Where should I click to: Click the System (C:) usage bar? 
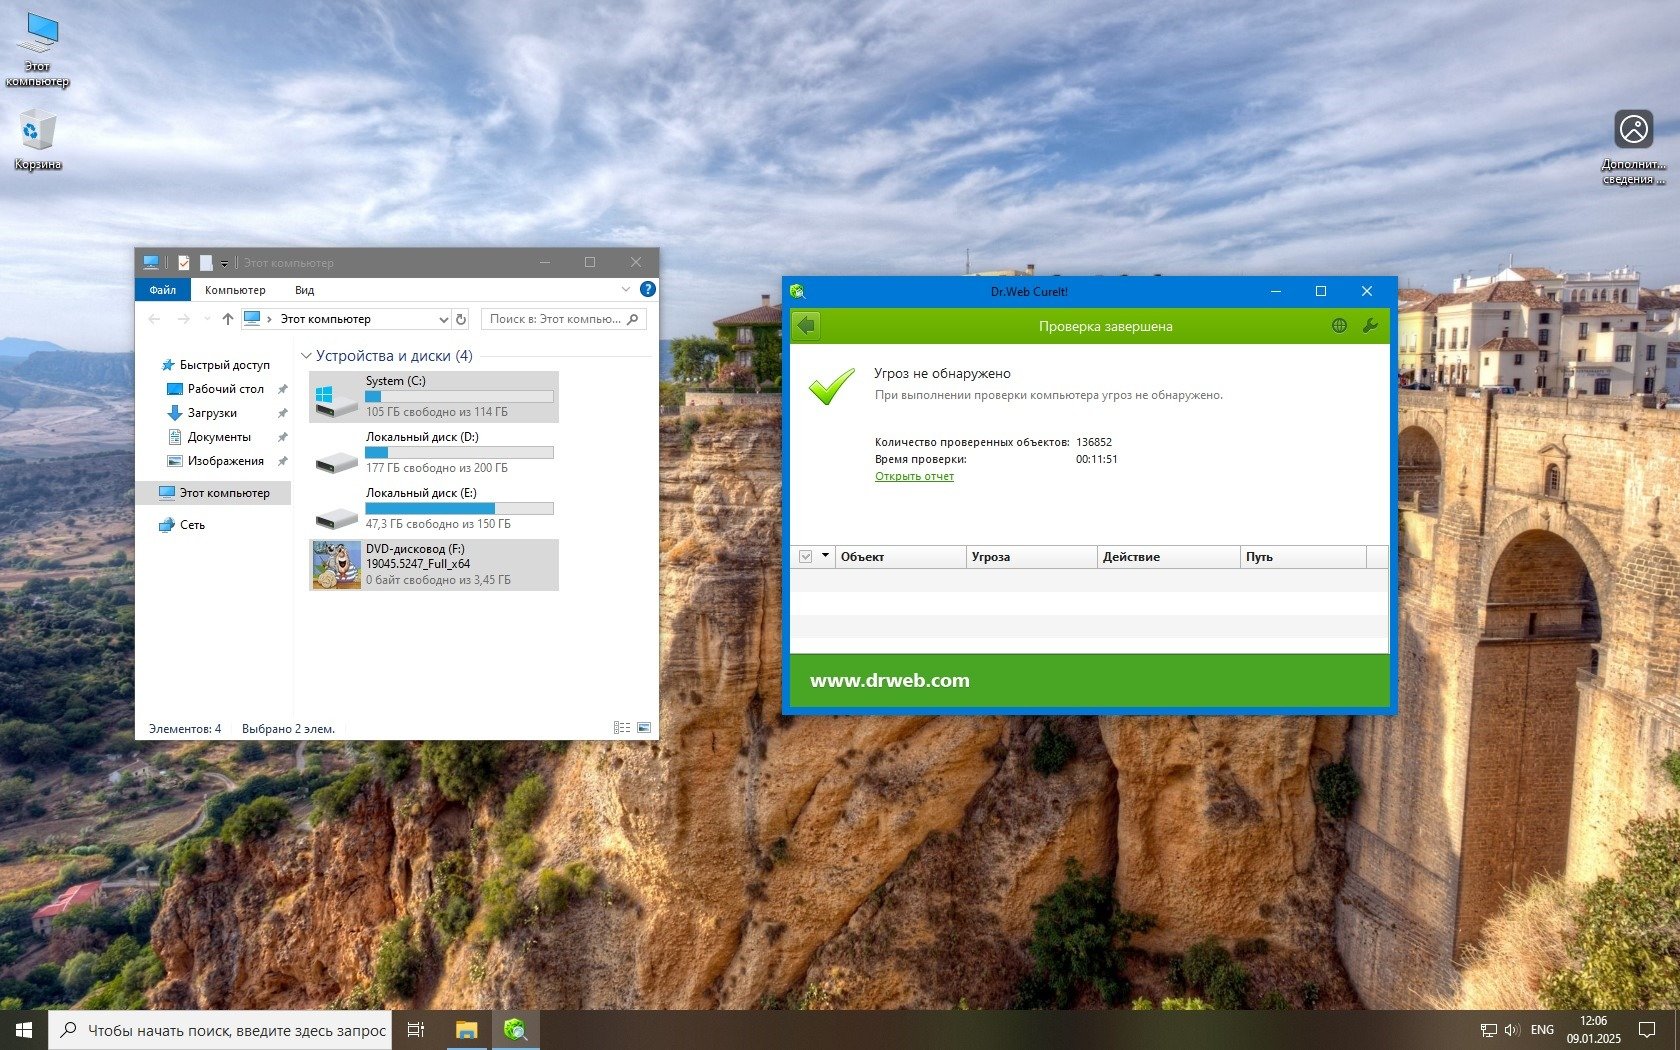tap(459, 397)
